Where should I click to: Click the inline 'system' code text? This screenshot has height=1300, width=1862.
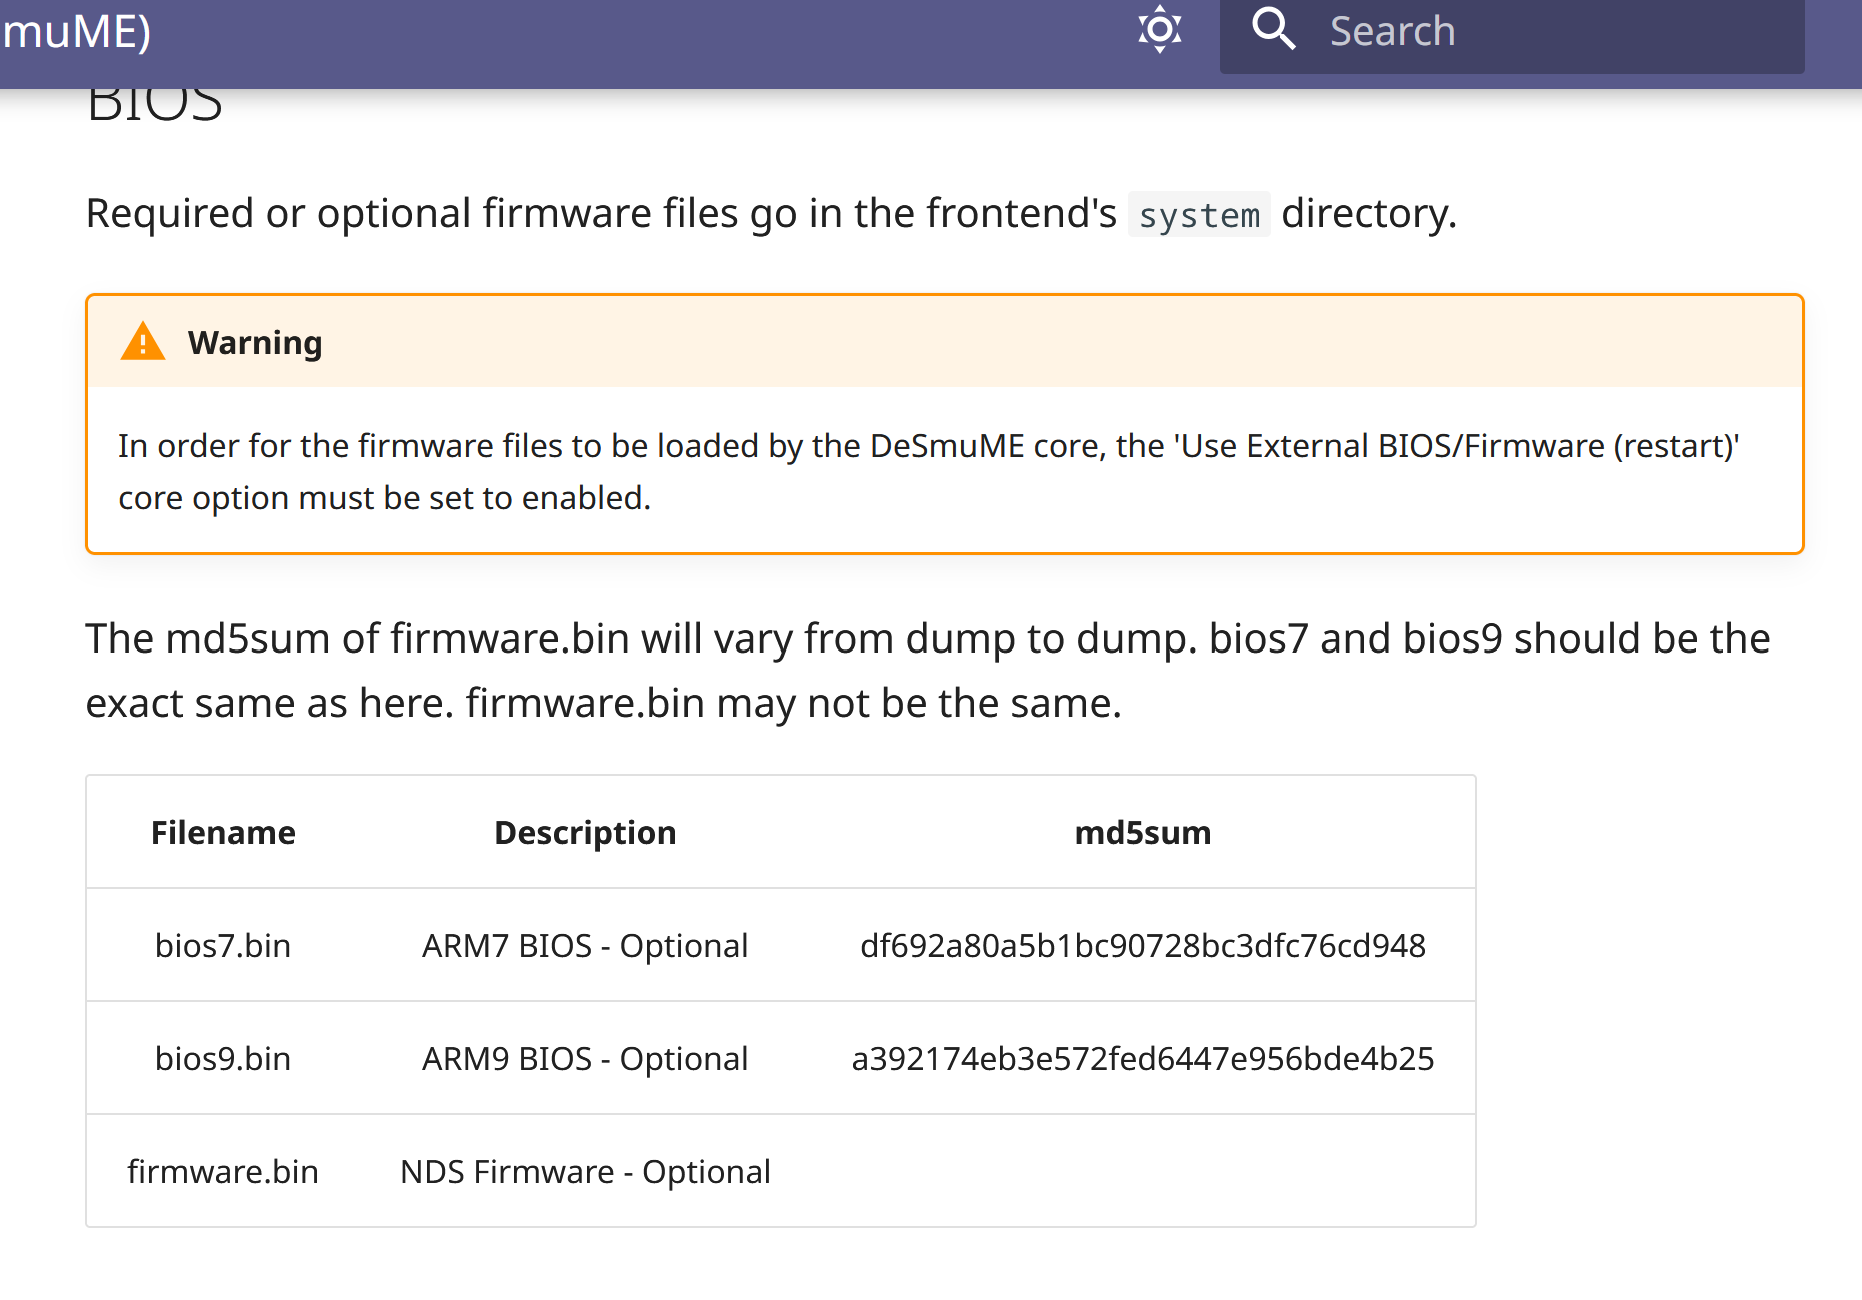(x=1199, y=214)
